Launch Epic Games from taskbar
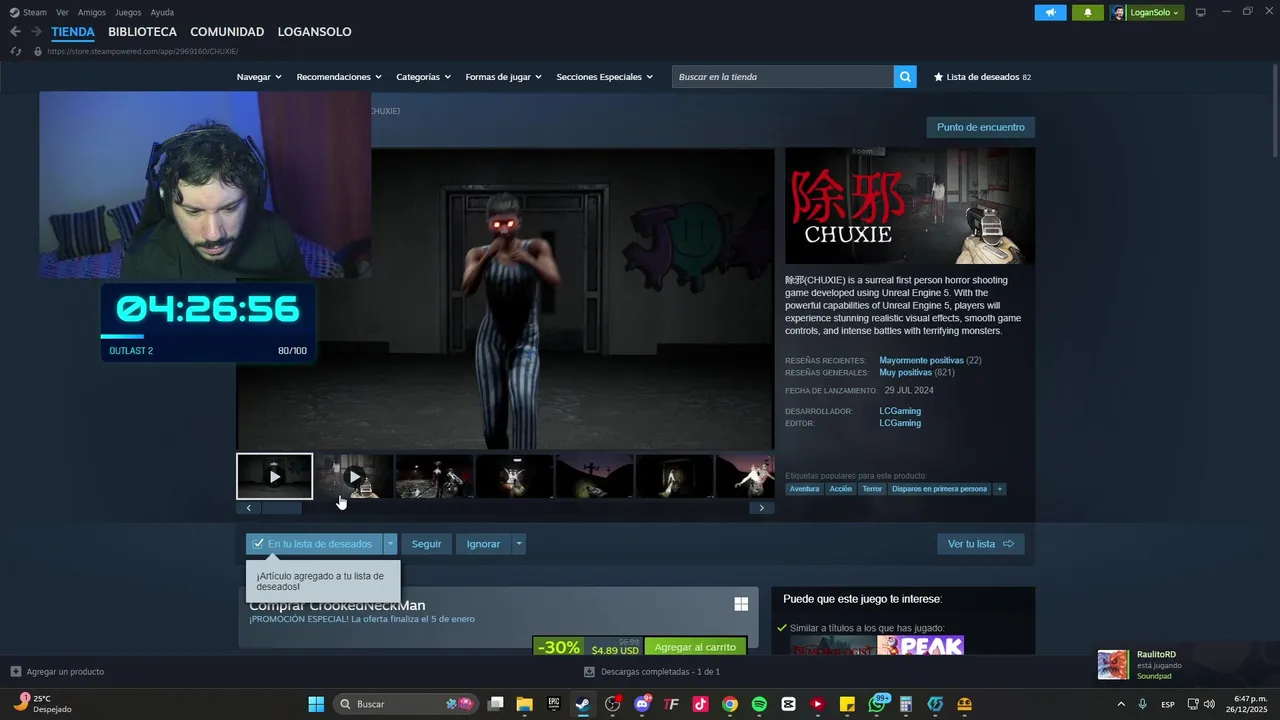Viewport: 1280px width, 720px height. click(553, 704)
